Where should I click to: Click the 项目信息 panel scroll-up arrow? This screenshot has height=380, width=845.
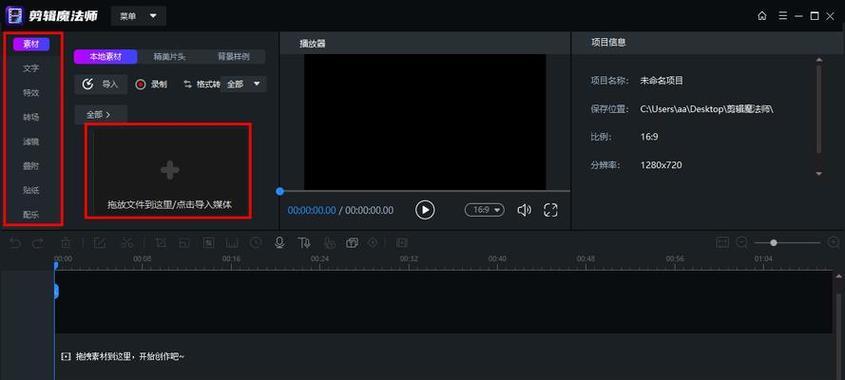pos(819,60)
